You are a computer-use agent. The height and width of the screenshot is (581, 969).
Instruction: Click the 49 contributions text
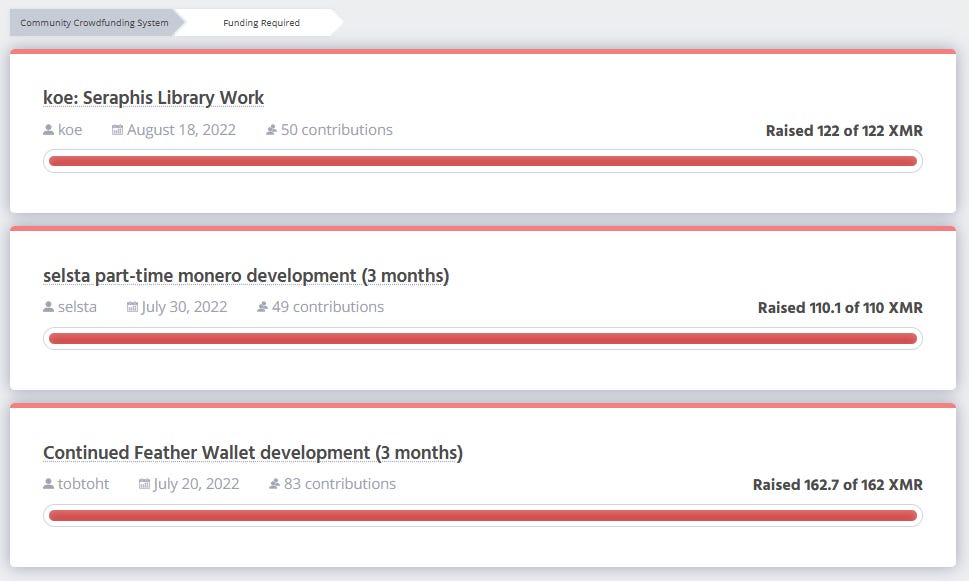tap(328, 307)
